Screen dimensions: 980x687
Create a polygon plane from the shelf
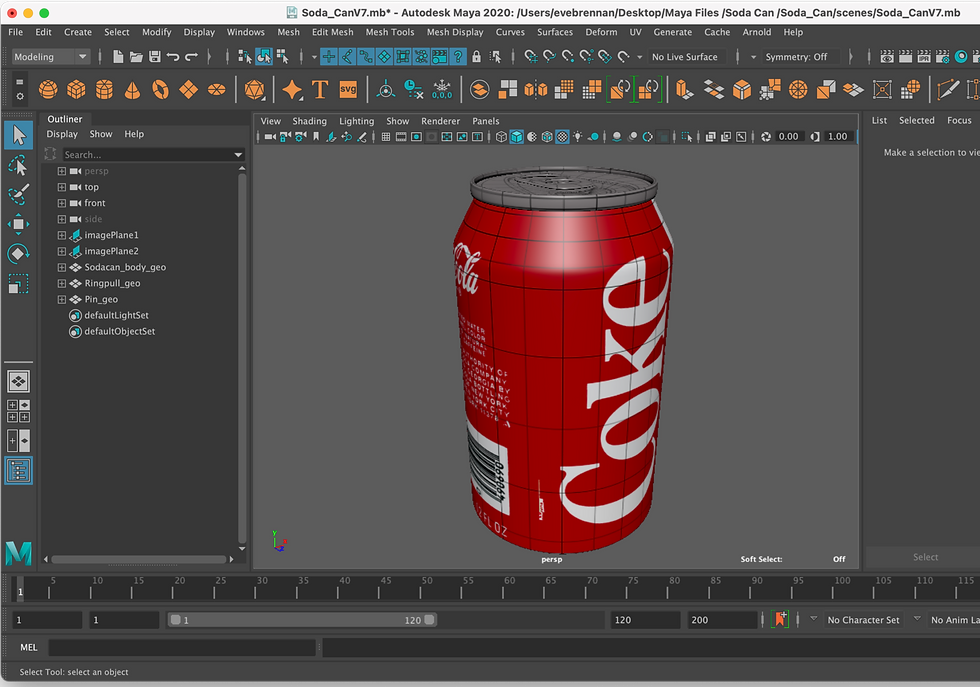(x=189, y=89)
